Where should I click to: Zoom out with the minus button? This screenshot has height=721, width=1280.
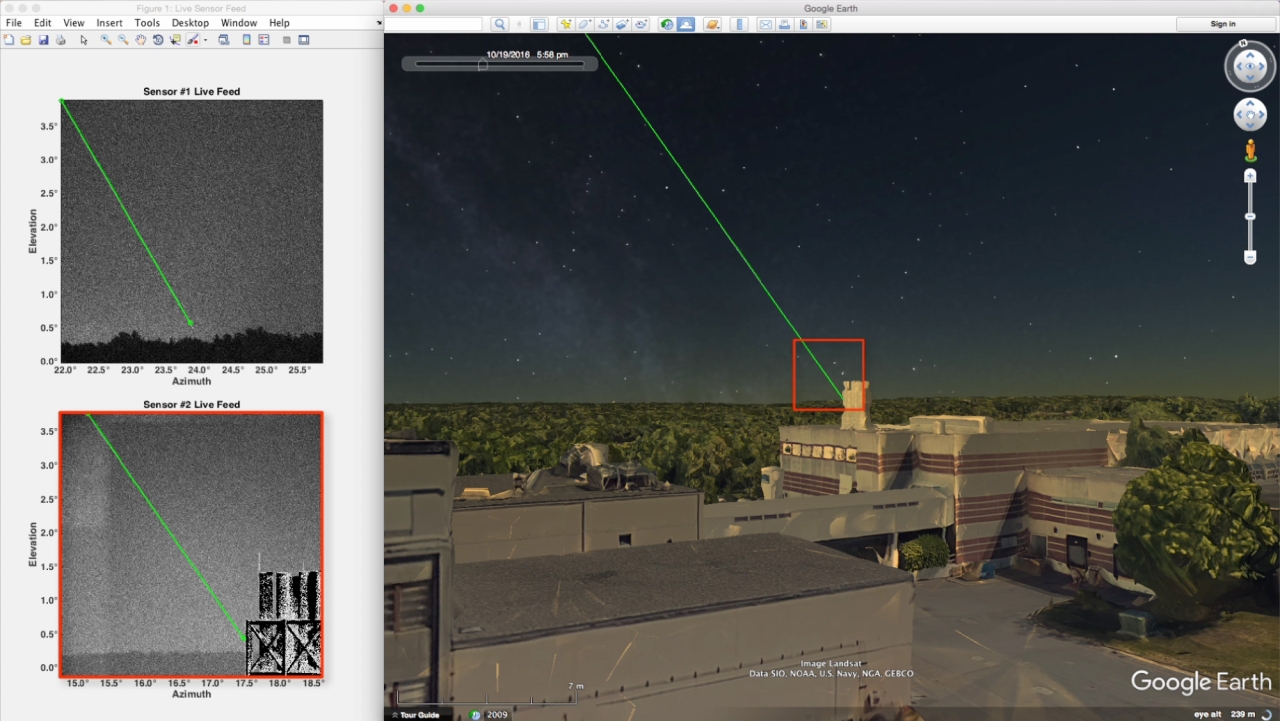pos(1250,258)
